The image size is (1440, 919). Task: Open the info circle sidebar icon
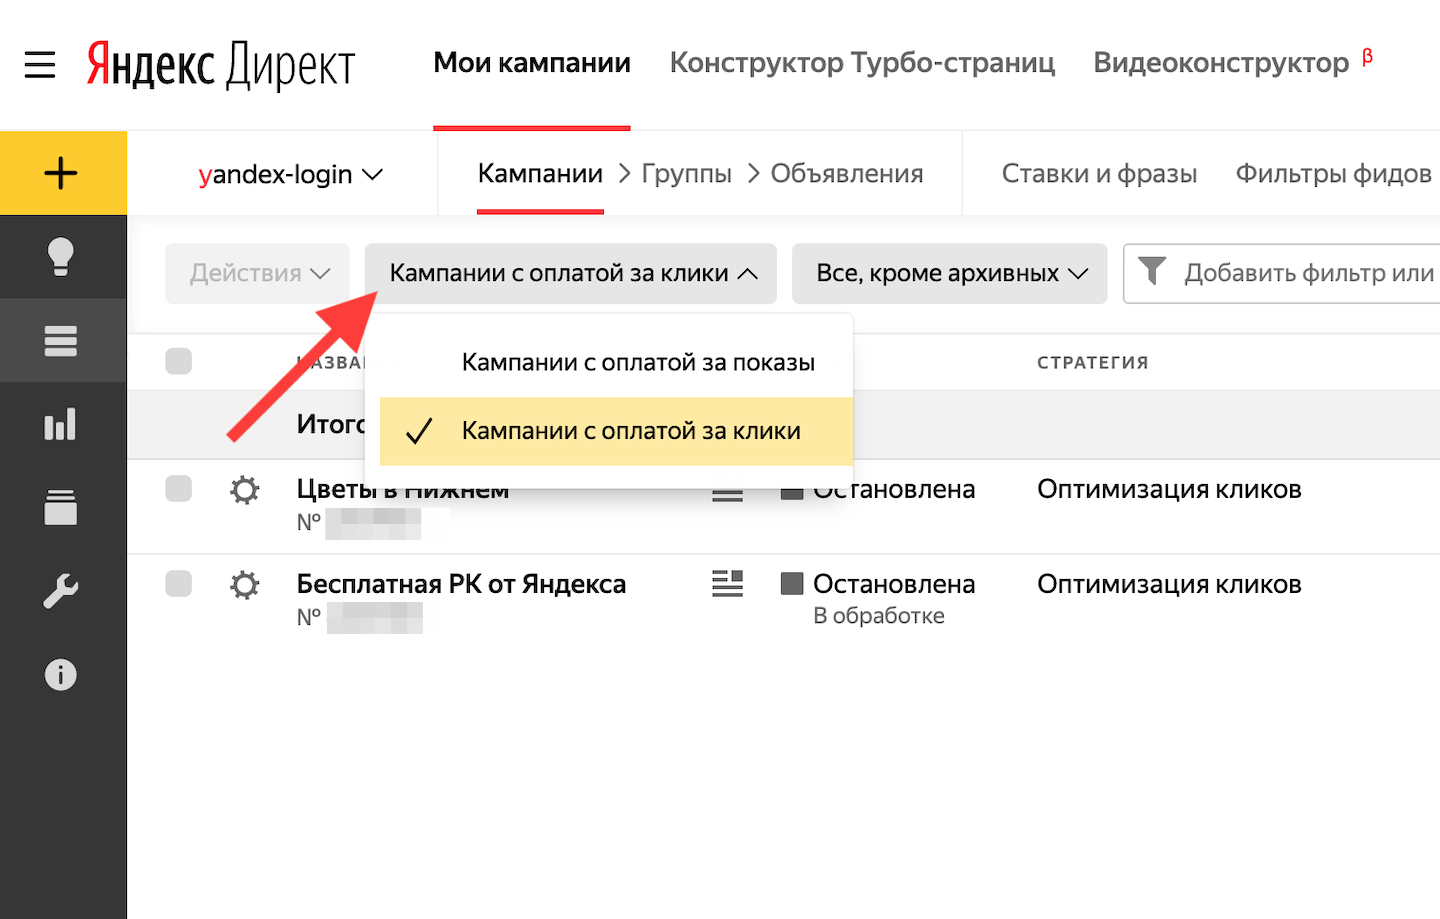(61, 675)
